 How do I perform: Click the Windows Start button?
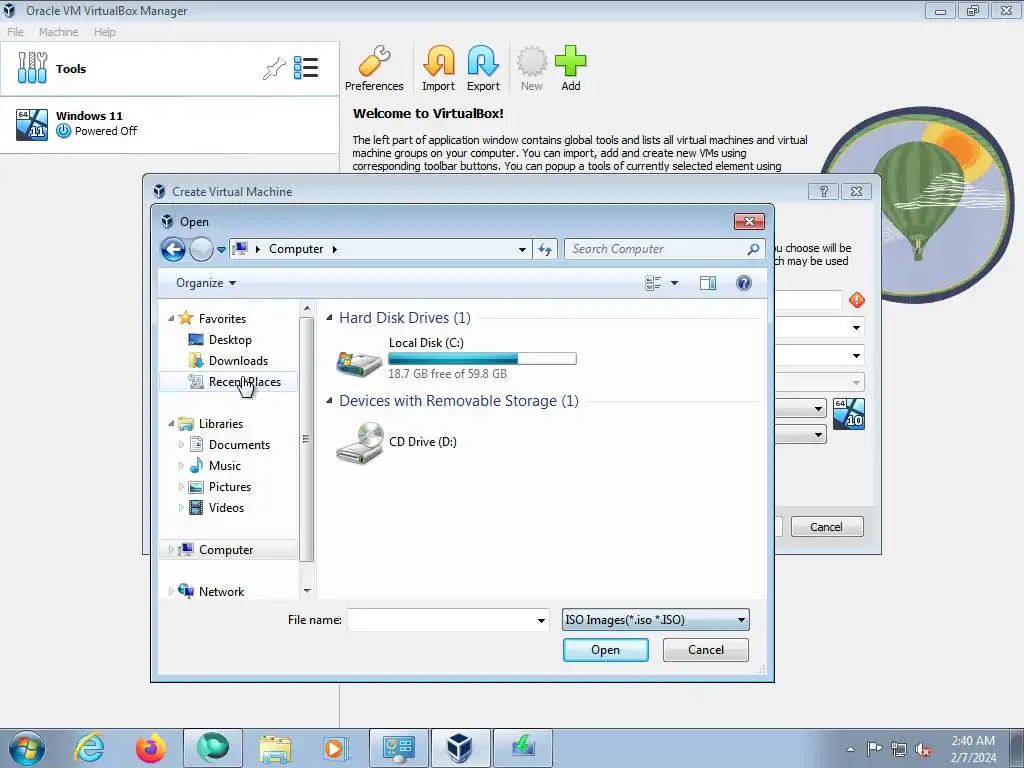[x=27, y=748]
